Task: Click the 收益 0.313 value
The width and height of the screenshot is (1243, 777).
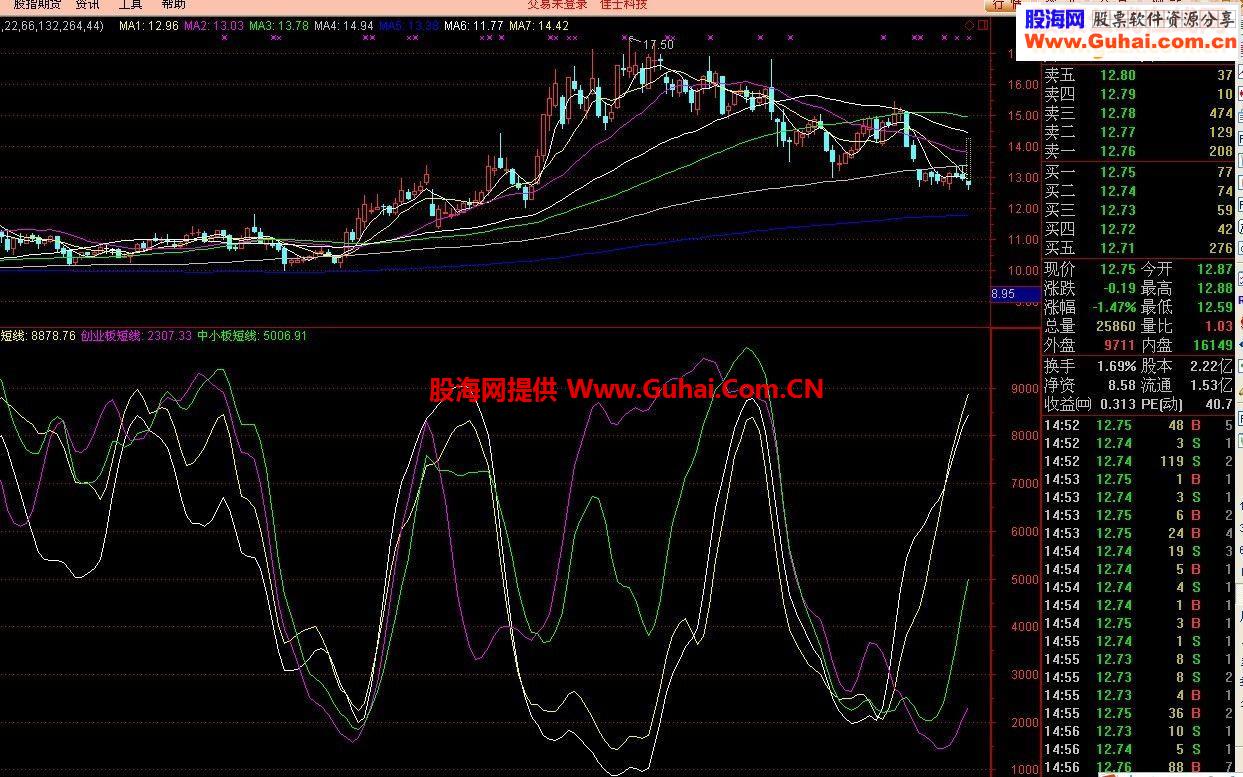Action: (x=1116, y=404)
